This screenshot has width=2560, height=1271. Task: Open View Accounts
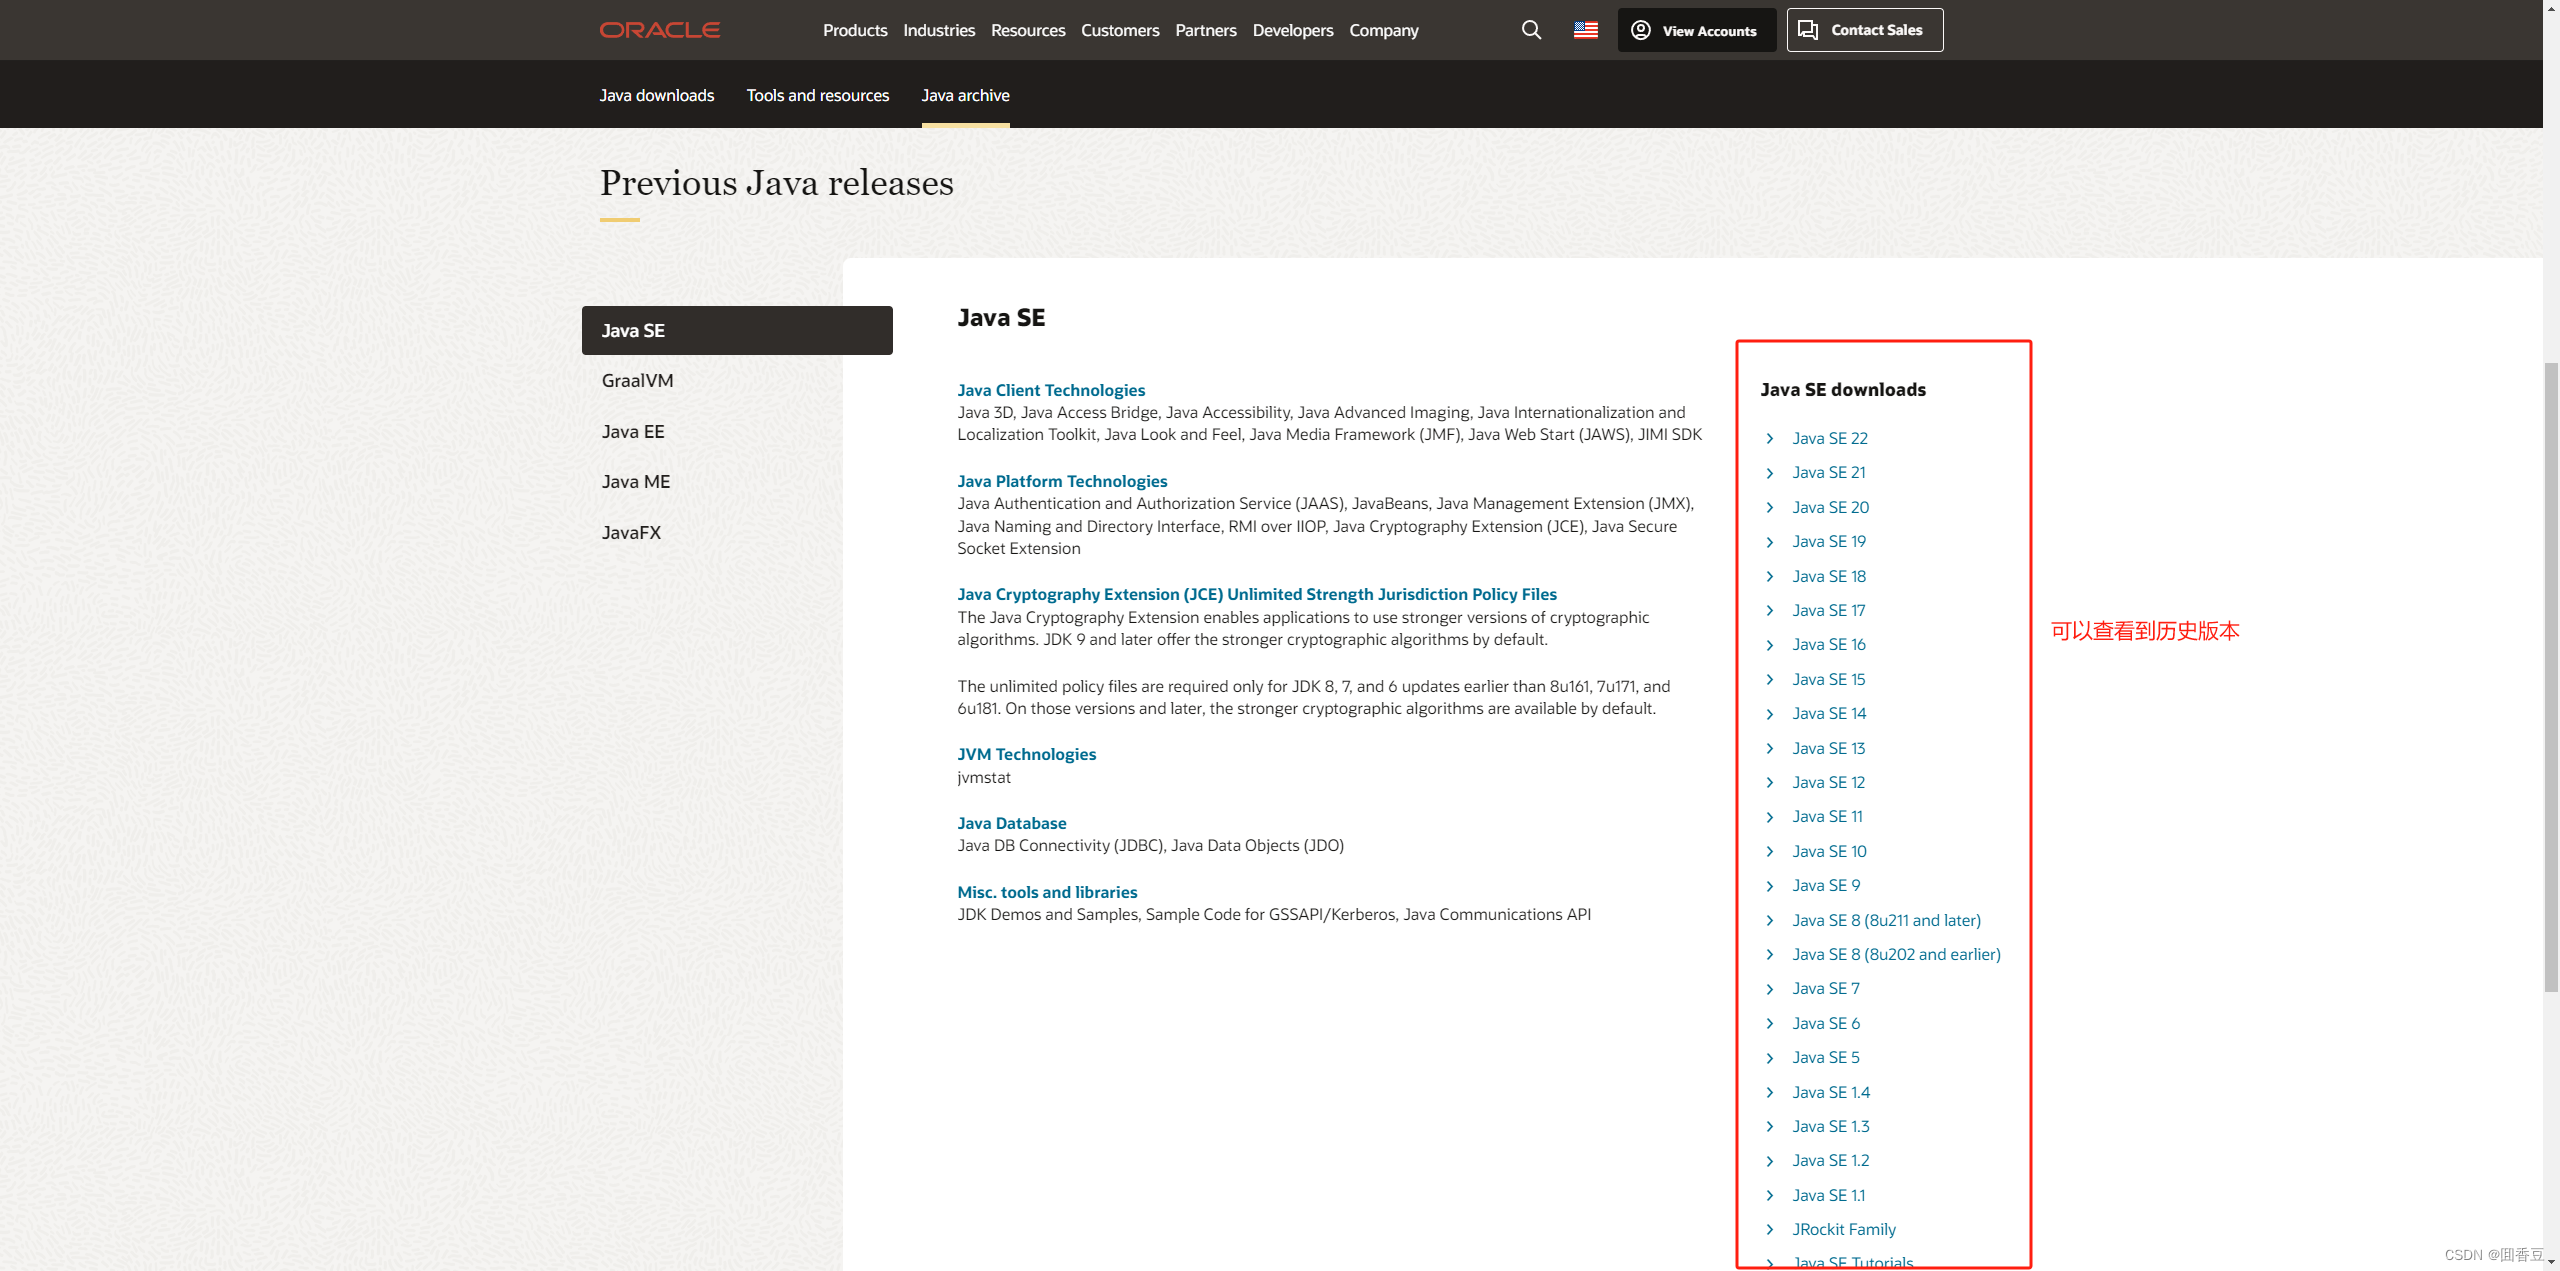pyautogui.click(x=1696, y=30)
